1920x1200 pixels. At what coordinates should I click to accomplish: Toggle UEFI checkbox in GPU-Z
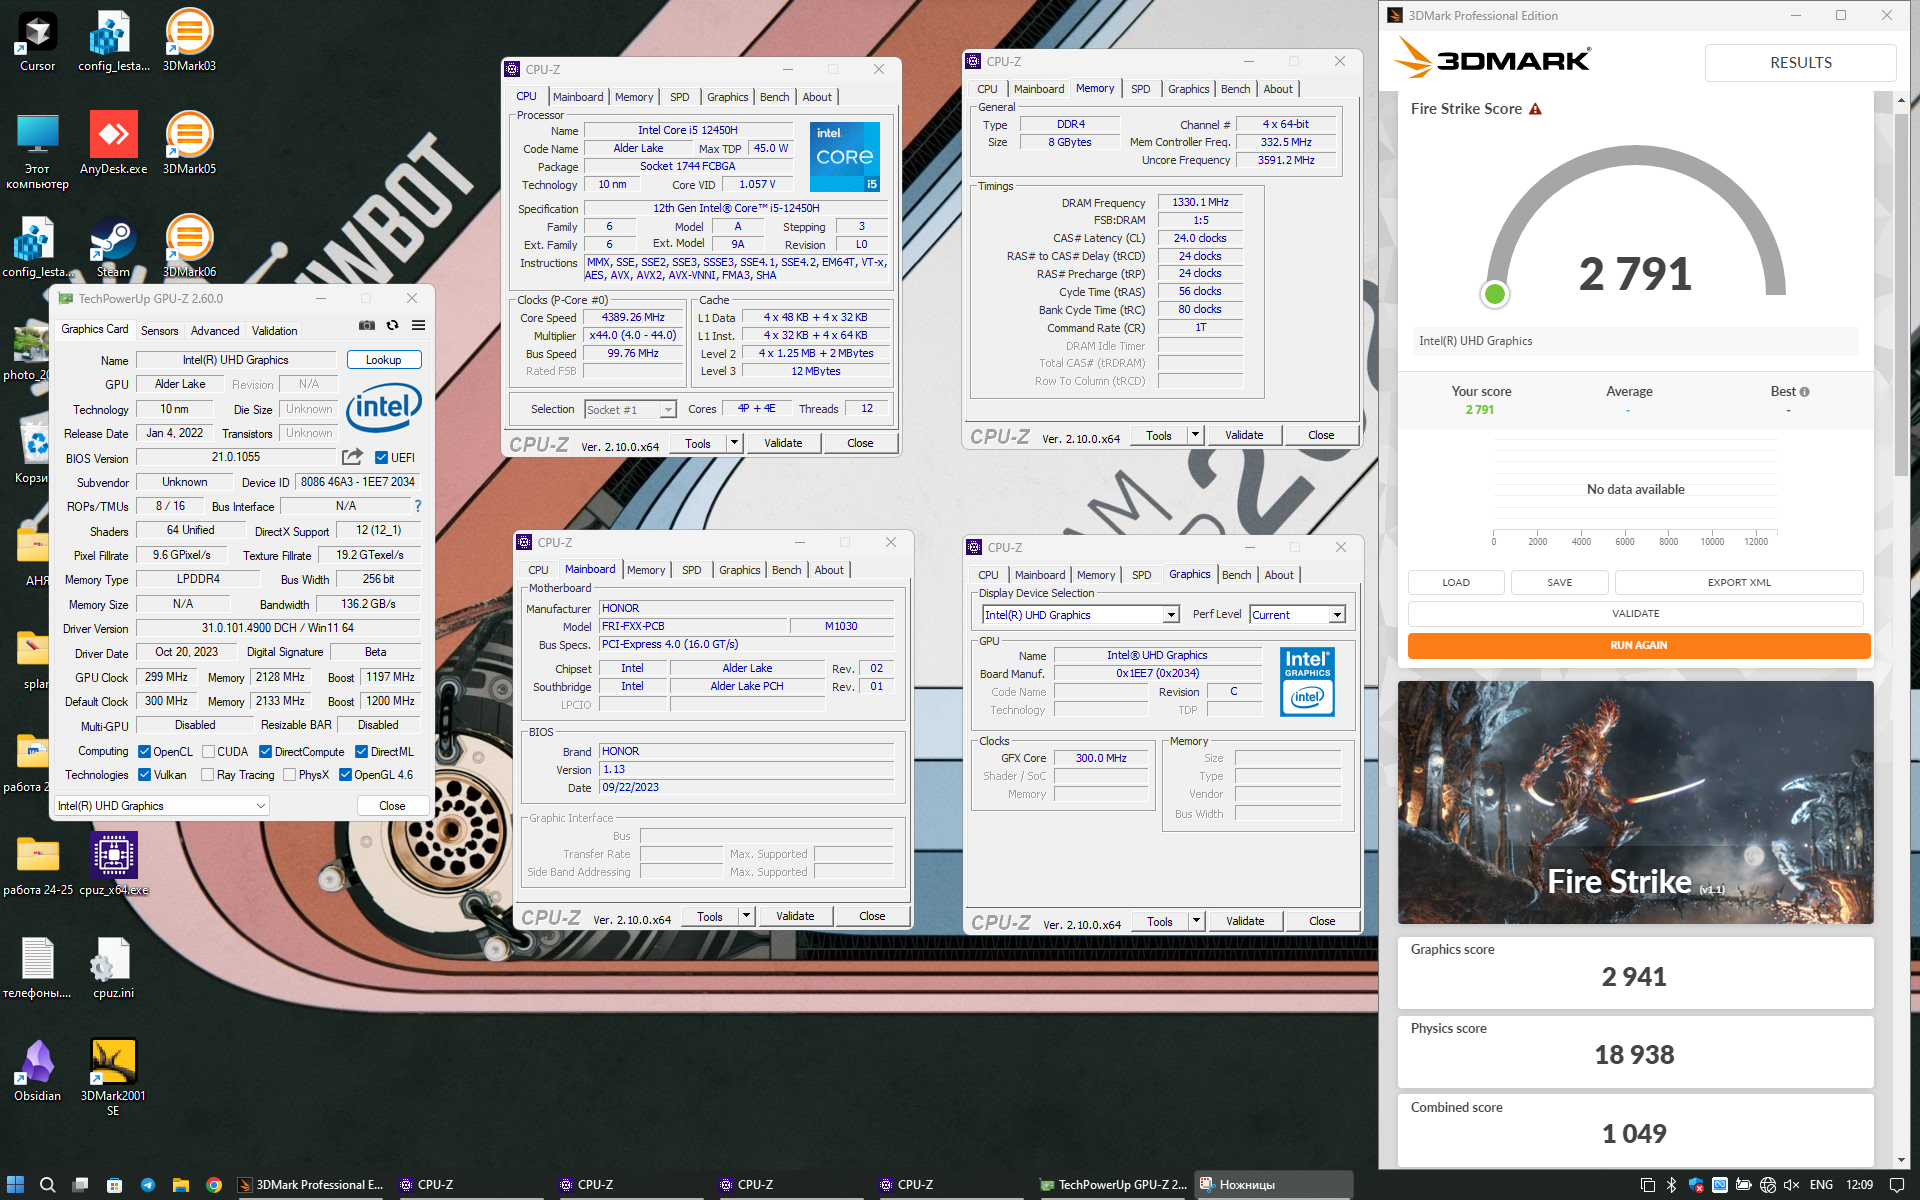coord(381,458)
